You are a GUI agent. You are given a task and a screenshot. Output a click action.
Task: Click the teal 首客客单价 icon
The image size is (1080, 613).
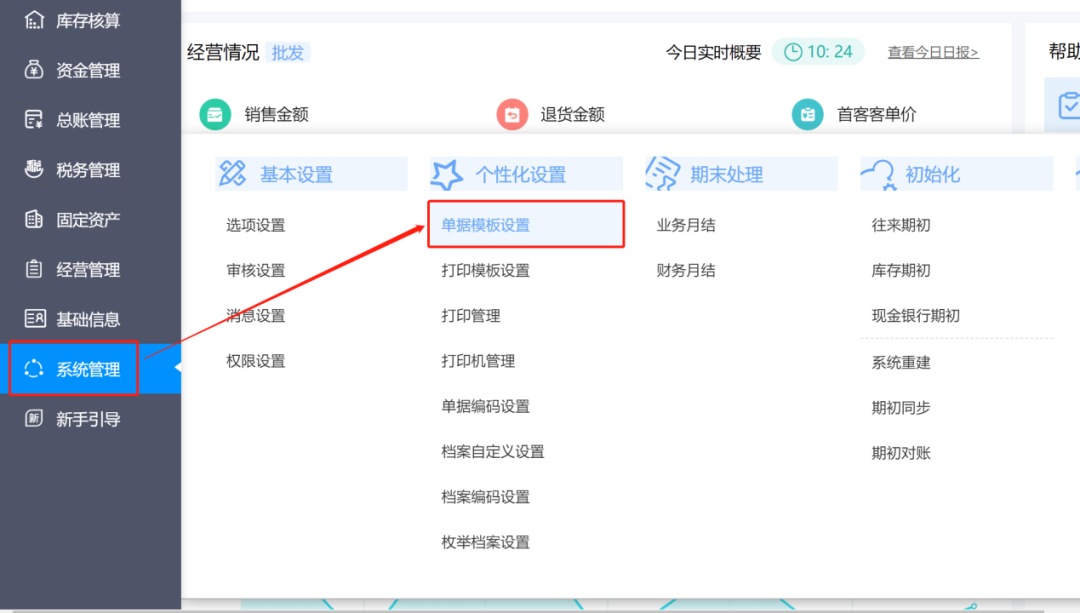[807, 114]
